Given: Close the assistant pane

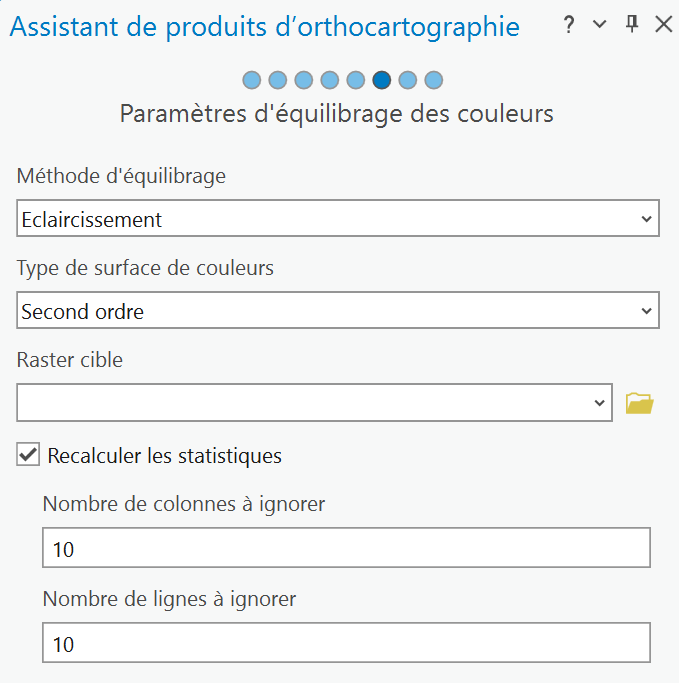Looking at the screenshot, I should [x=663, y=25].
